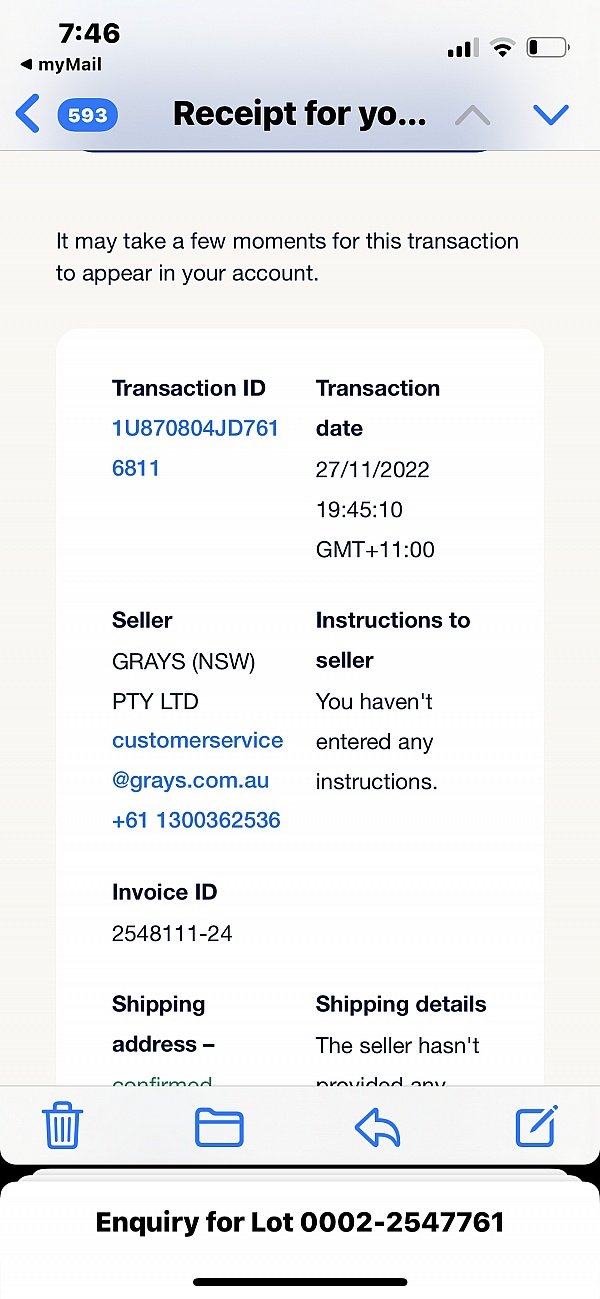Open the reply arrow options
Screen dimensions: 600x1299
[378, 1128]
